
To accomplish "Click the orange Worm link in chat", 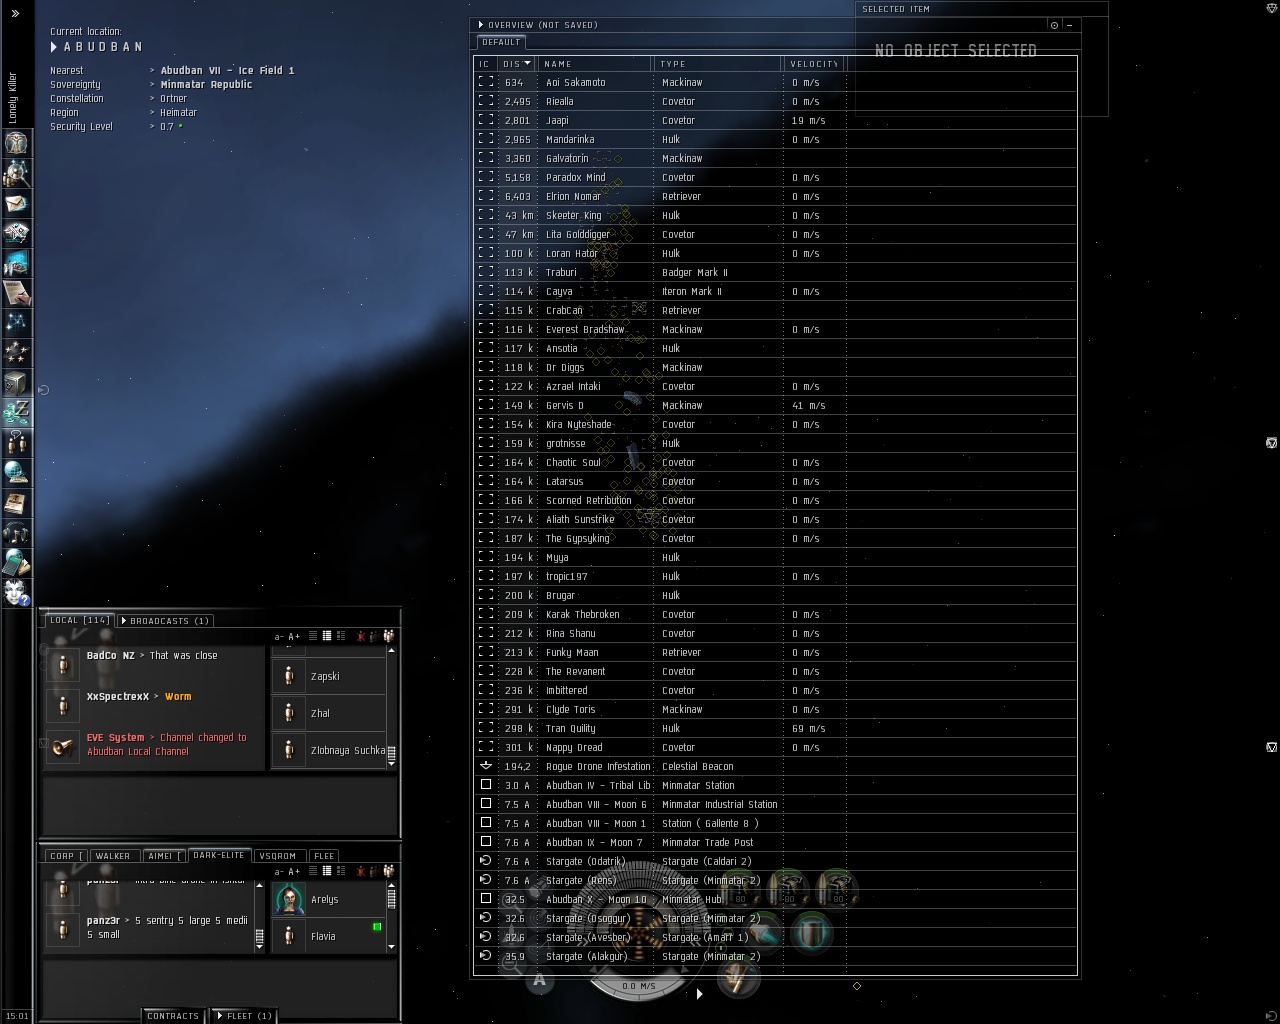I will click(x=178, y=697).
